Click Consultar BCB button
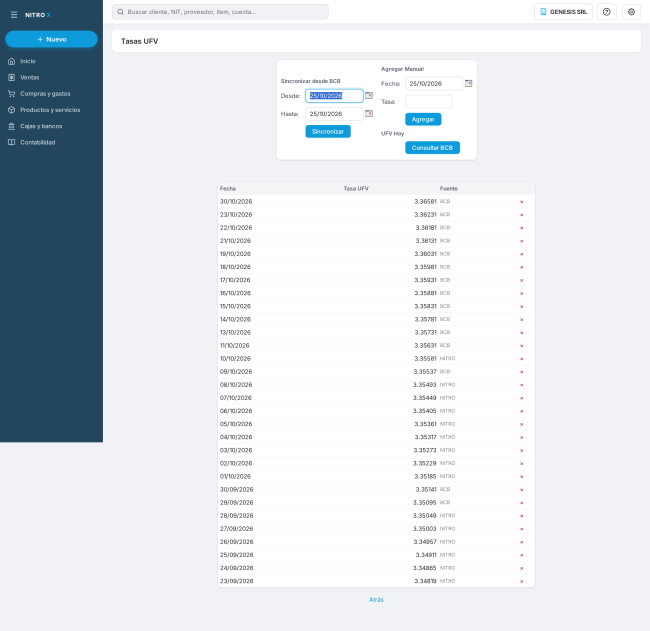Screen dimensions: 650x631 [432, 148]
